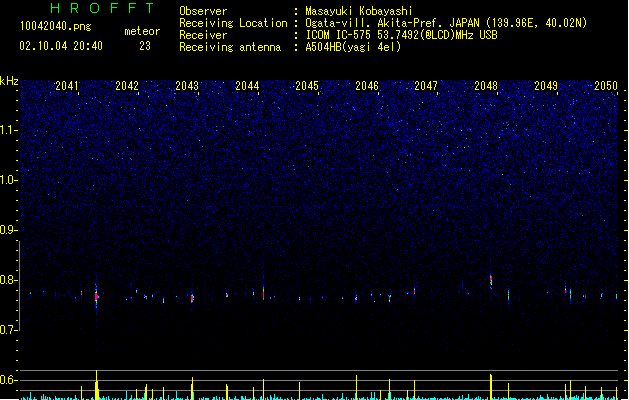Click the 1.1 kHz axis label
629x400 pixels.
pyautogui.click(x=9, y=130)
